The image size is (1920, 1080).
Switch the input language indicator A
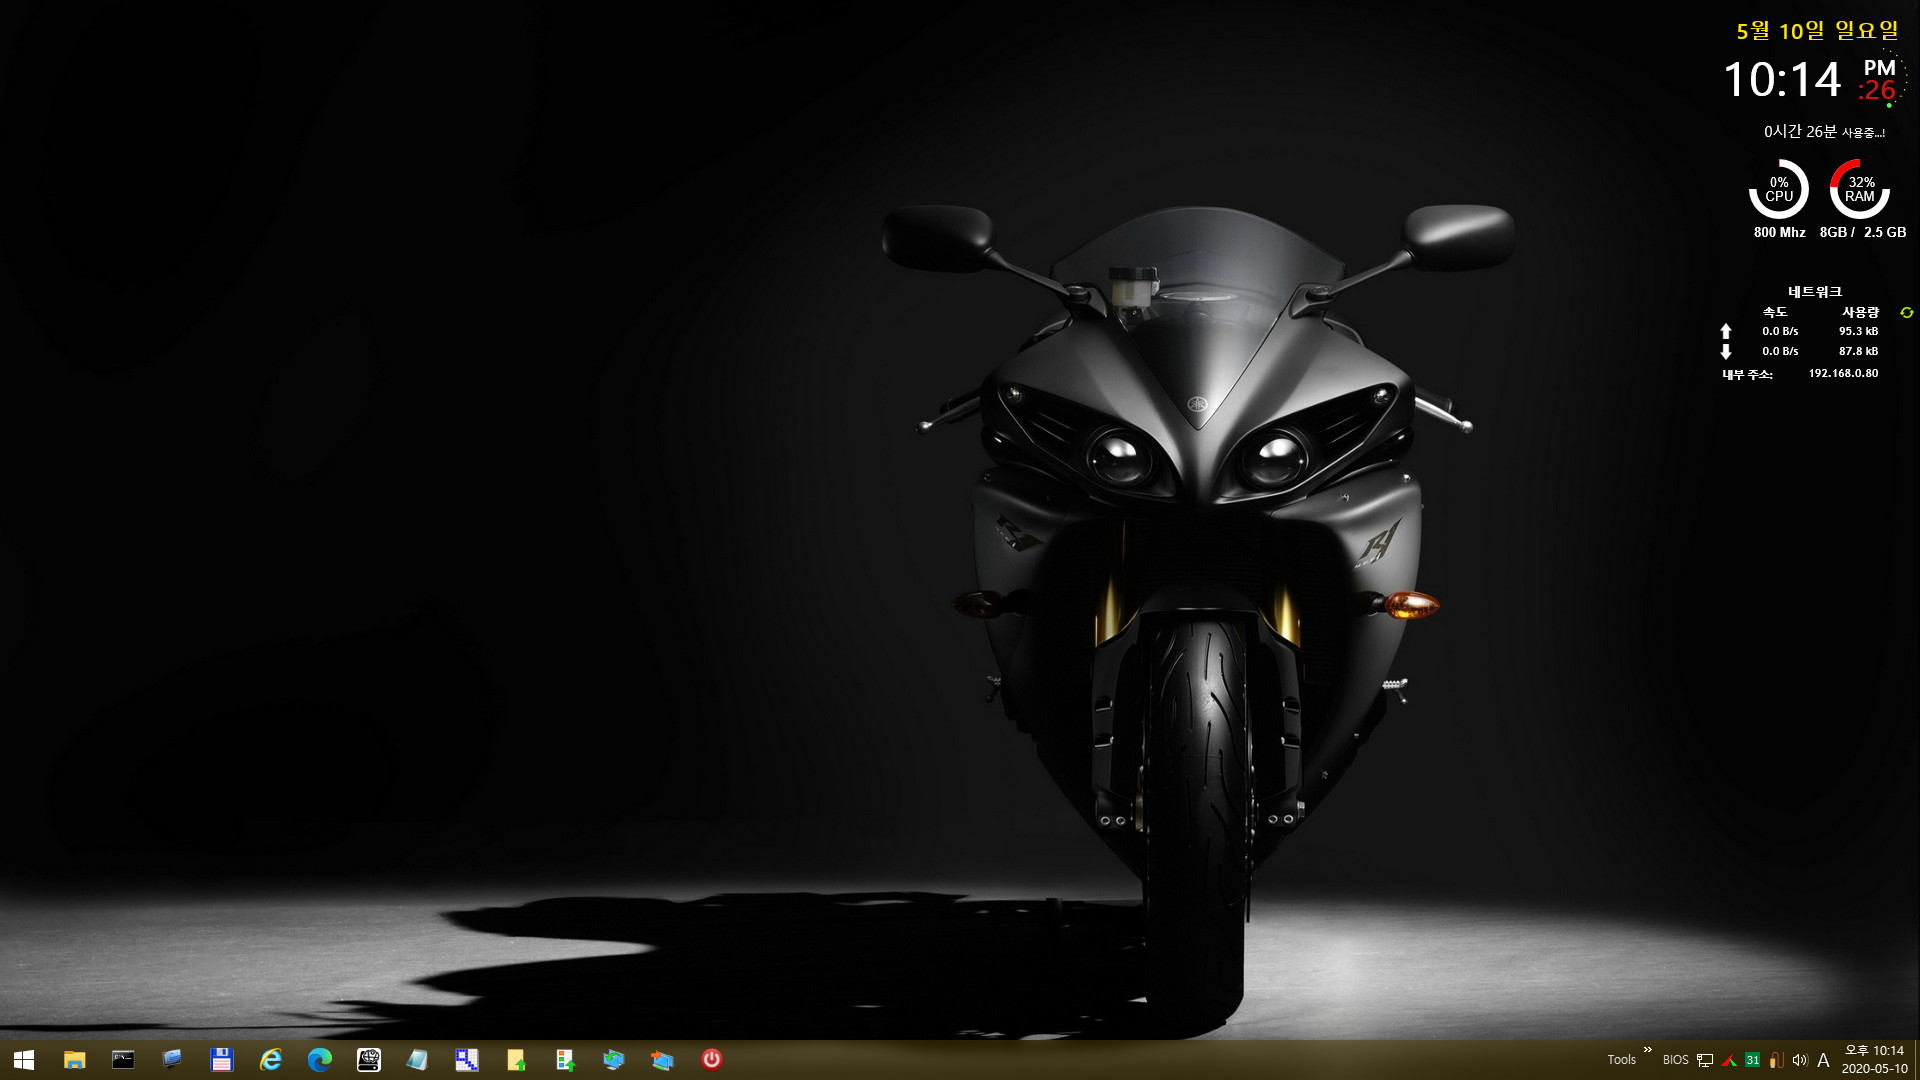click(x=1823, y=1060)
